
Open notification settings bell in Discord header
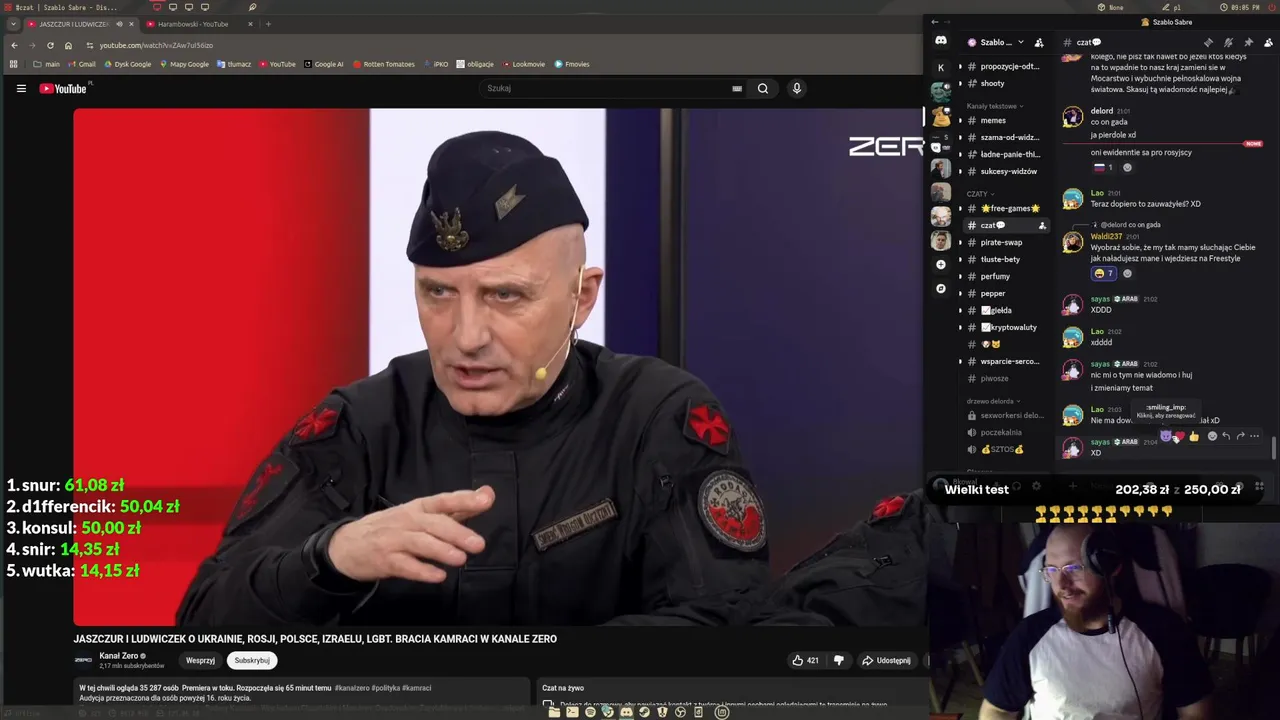[1228, 42]
